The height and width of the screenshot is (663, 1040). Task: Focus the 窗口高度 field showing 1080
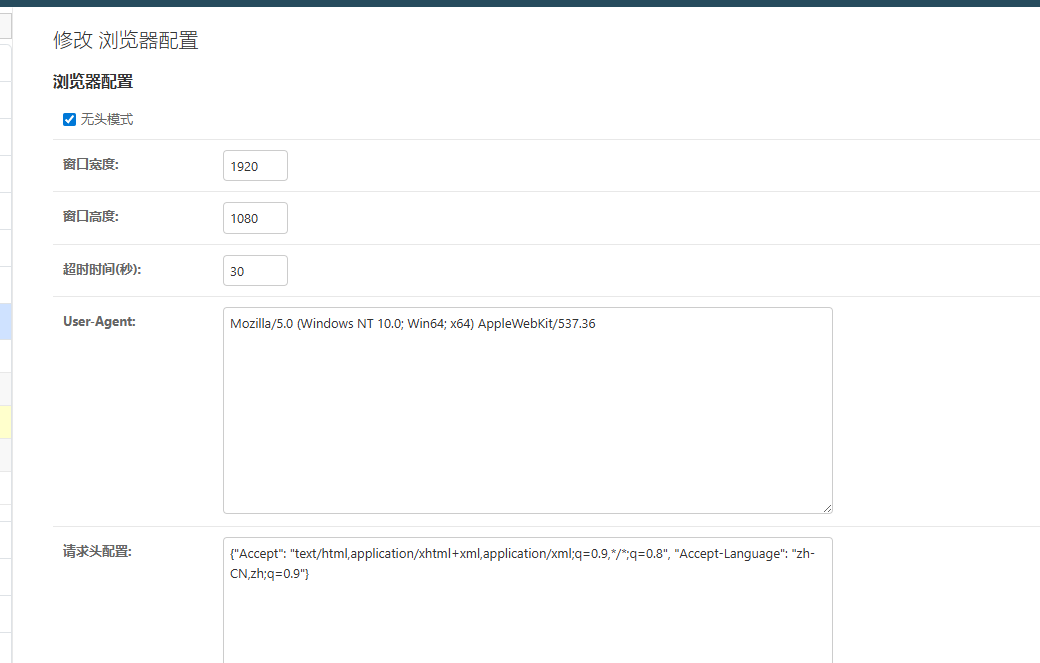pos(255,218)
